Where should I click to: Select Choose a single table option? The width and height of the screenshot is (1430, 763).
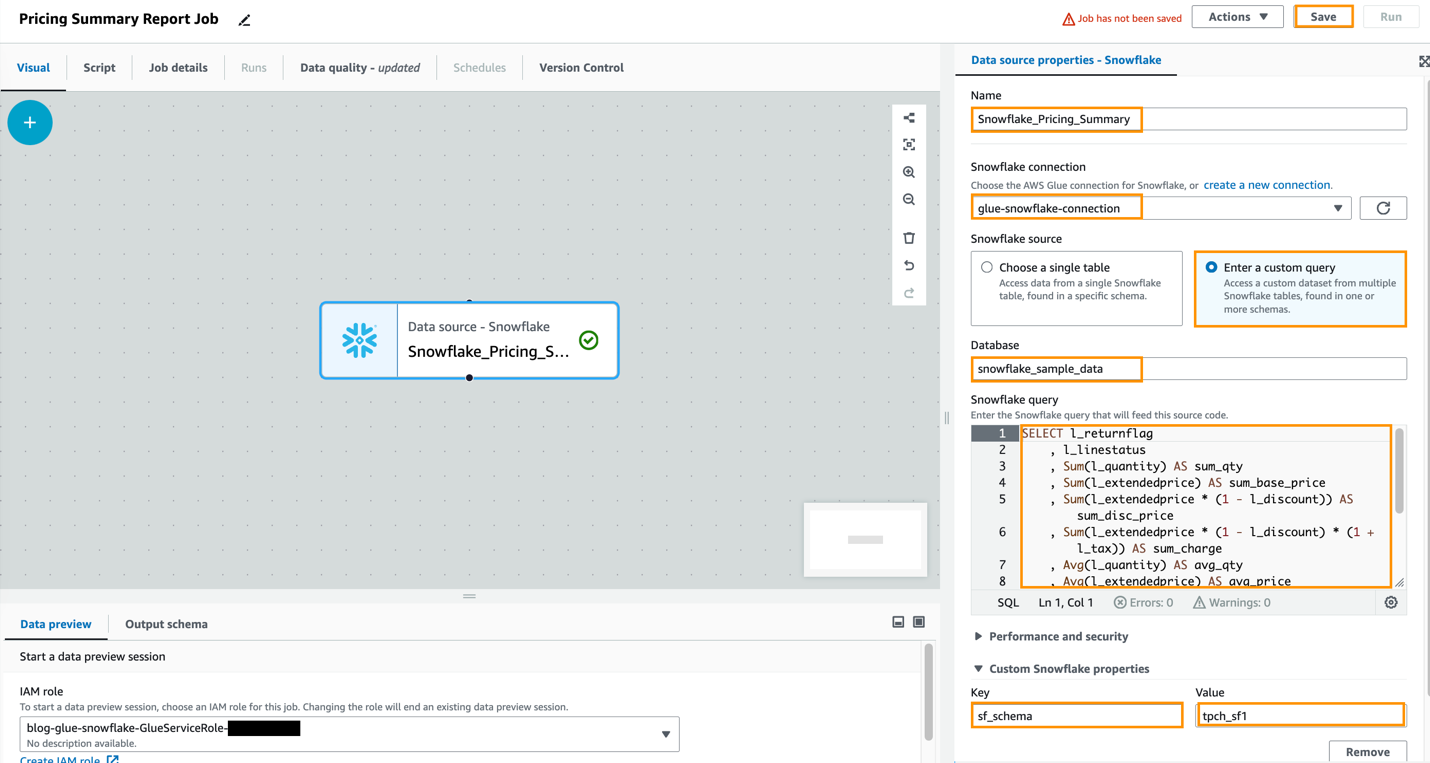(1076, 288)
